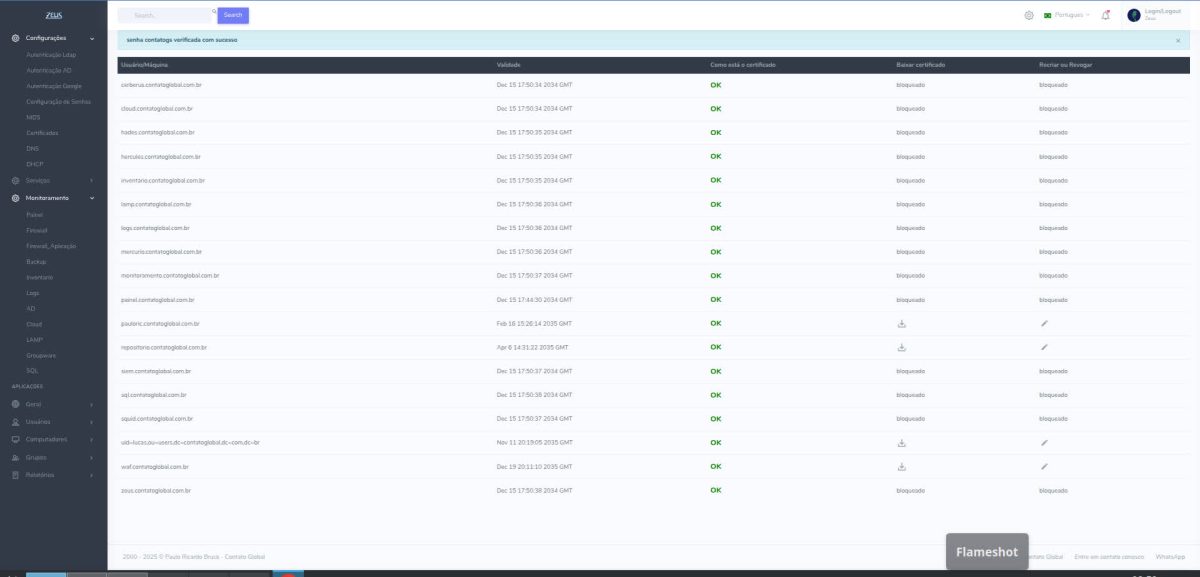This screenshot has width=1200, height=577.
Task: Click the WhatsApp footer link
Action: (x=1169, y=556)
